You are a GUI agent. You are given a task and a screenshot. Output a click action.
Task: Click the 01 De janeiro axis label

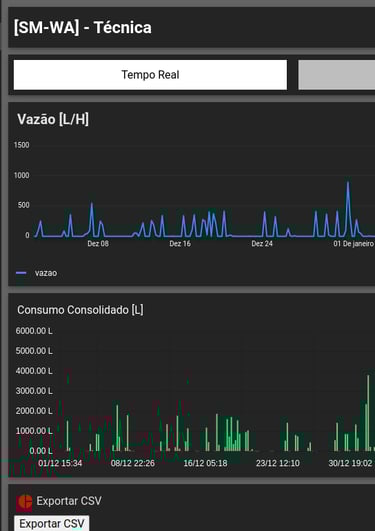tap(353, 243)
